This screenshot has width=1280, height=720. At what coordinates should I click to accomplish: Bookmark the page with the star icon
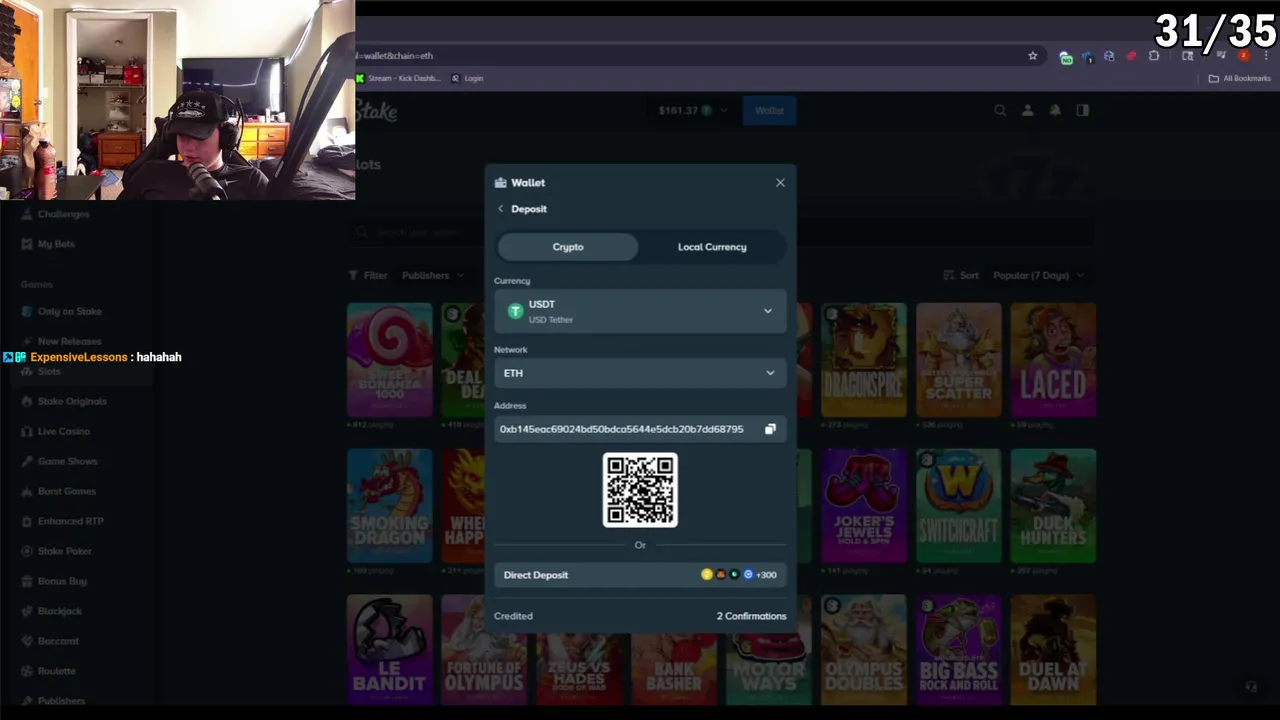tap(1033, 56)
